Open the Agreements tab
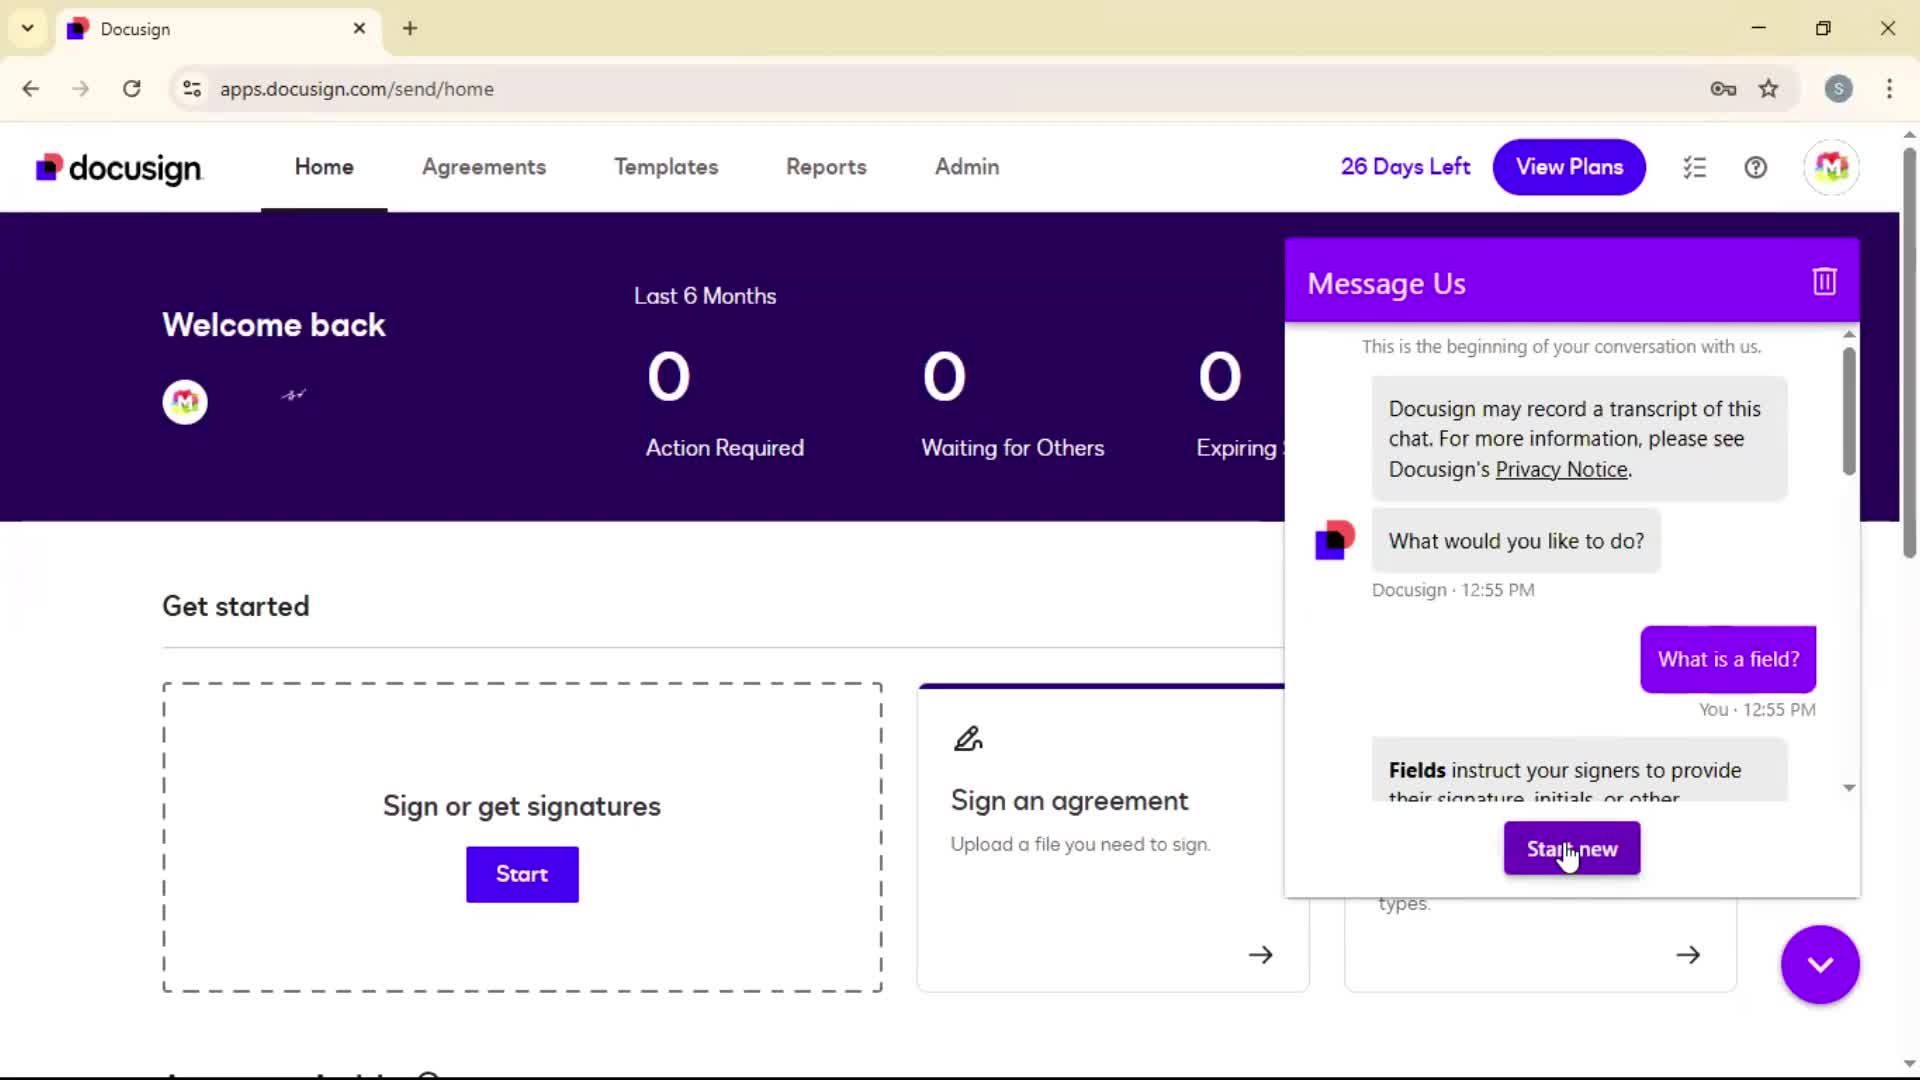The height and width of the screenshot is (1080, 1920). [484, 167]
